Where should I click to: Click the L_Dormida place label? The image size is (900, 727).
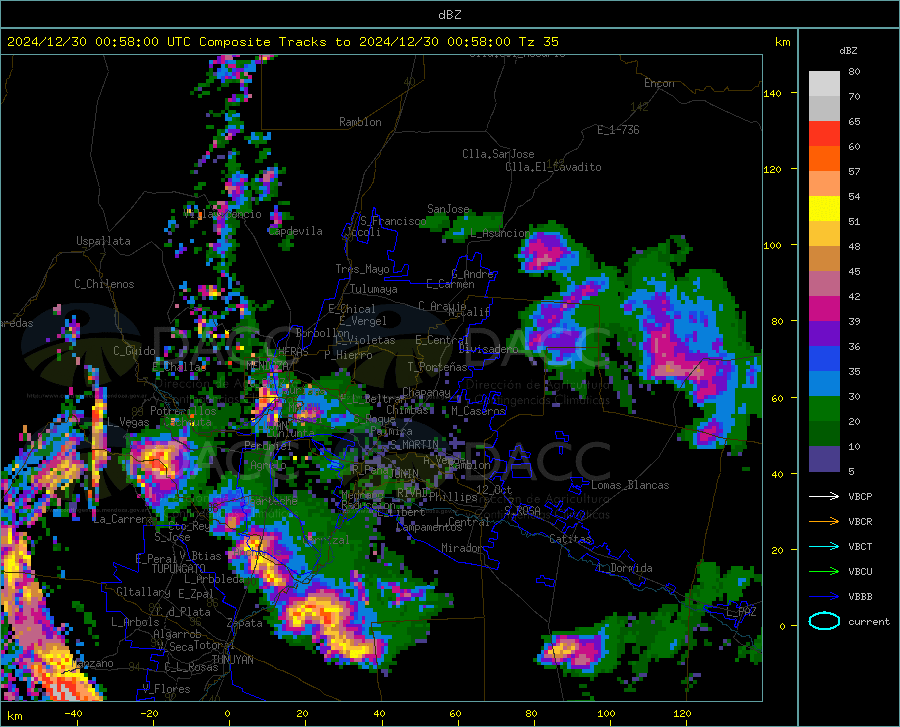[624, 568]
